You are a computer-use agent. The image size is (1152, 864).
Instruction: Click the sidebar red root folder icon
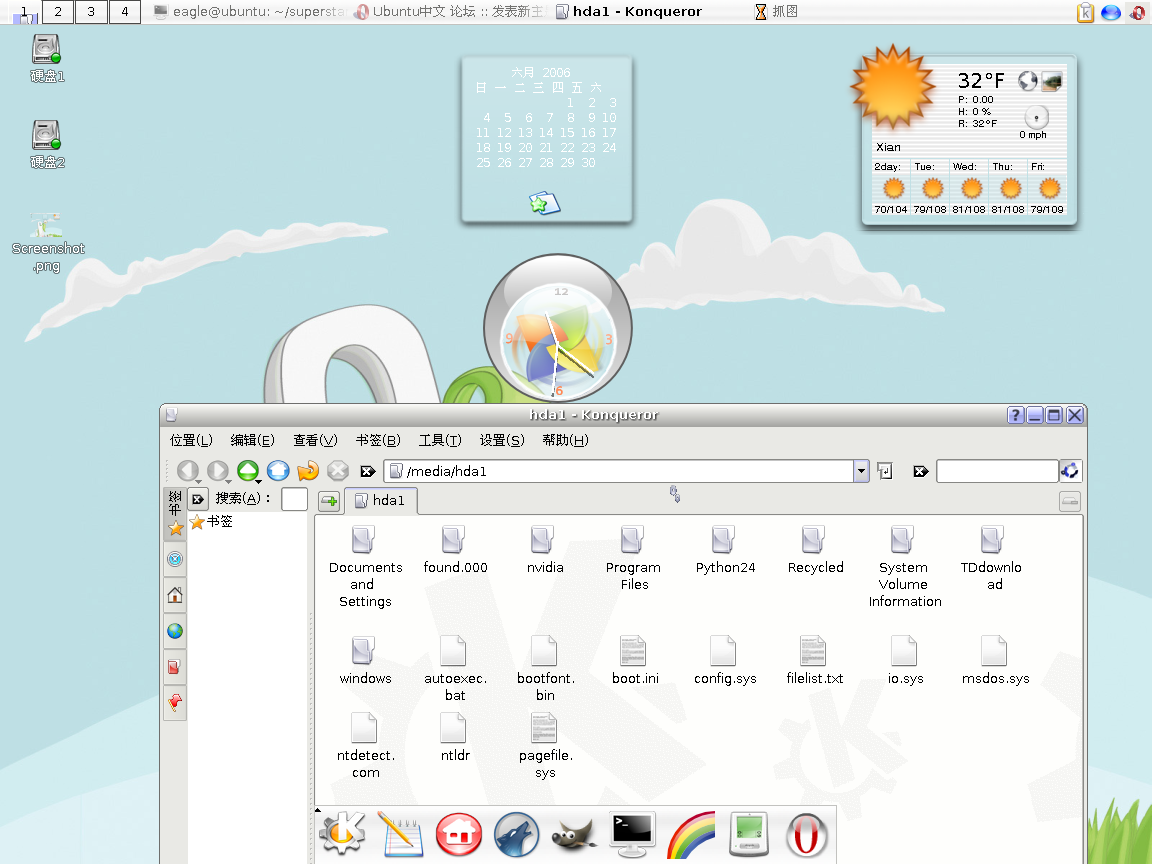point(175,667)
